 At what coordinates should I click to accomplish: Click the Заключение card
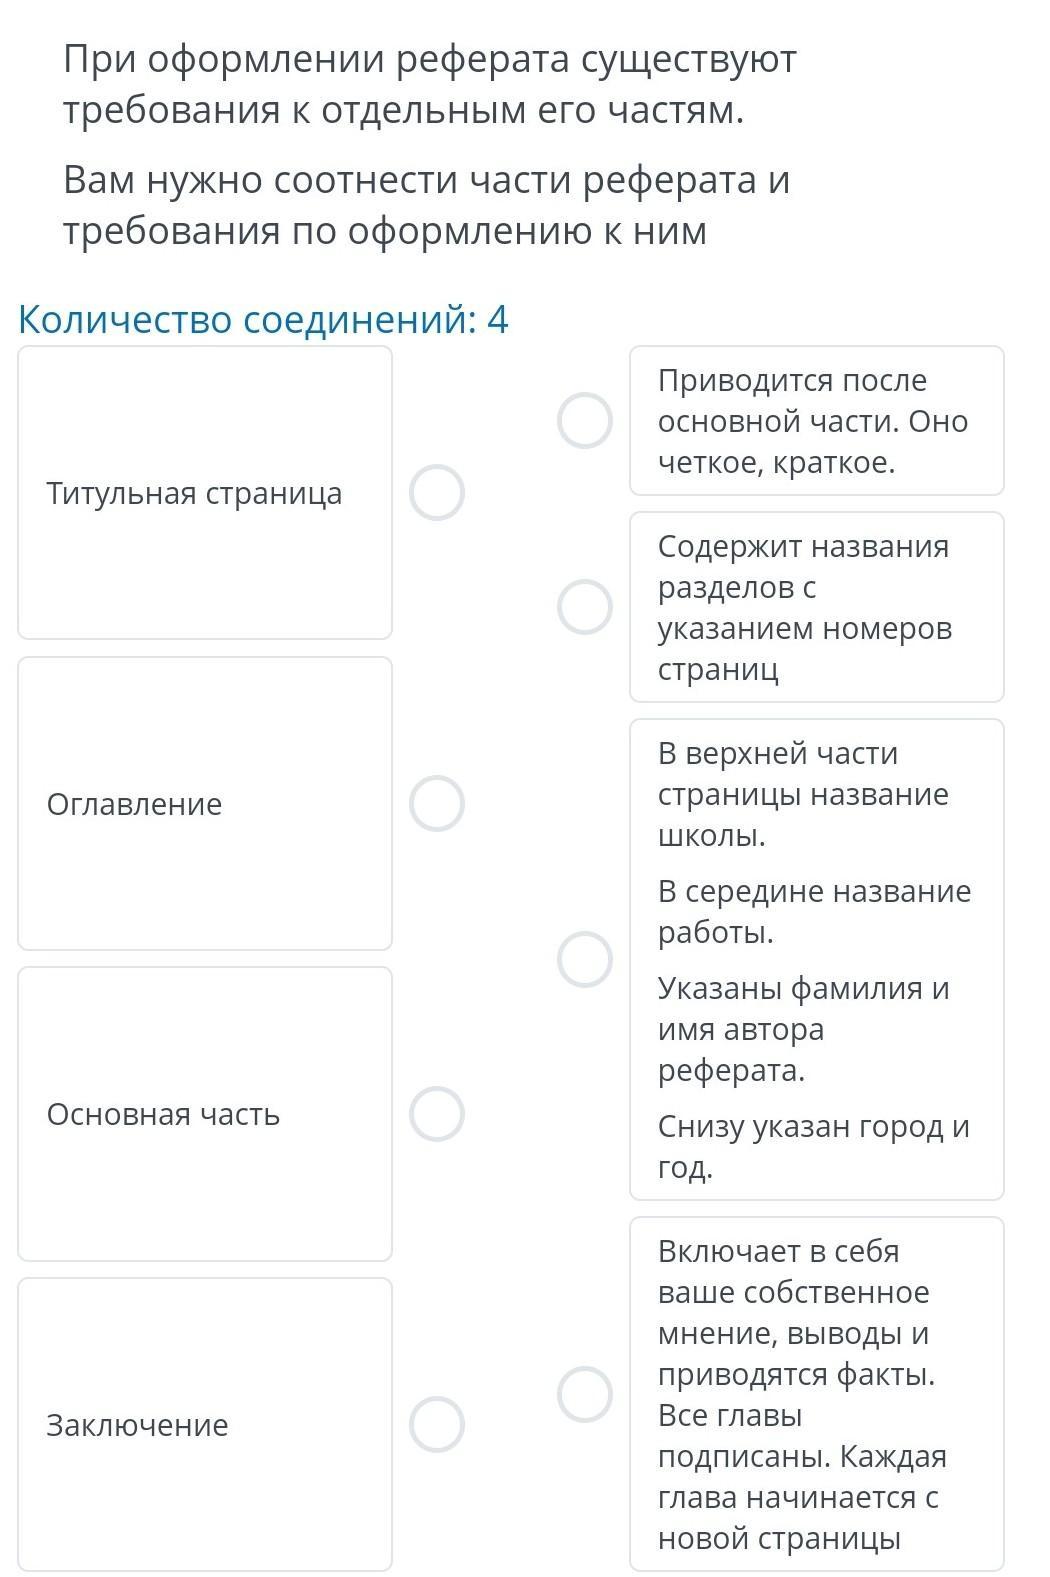(x=205, y=1424)
